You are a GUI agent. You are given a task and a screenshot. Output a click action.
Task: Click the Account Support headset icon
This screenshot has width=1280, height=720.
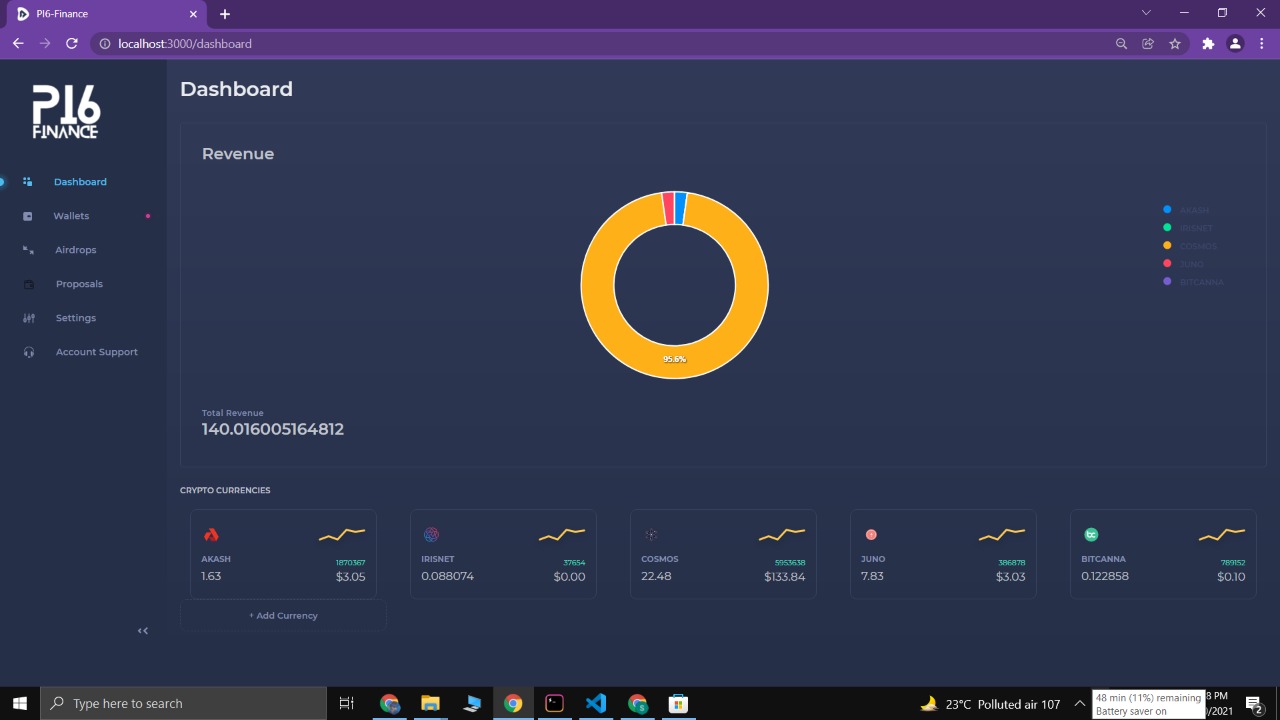pyautogui.click(x=29, y=352)
